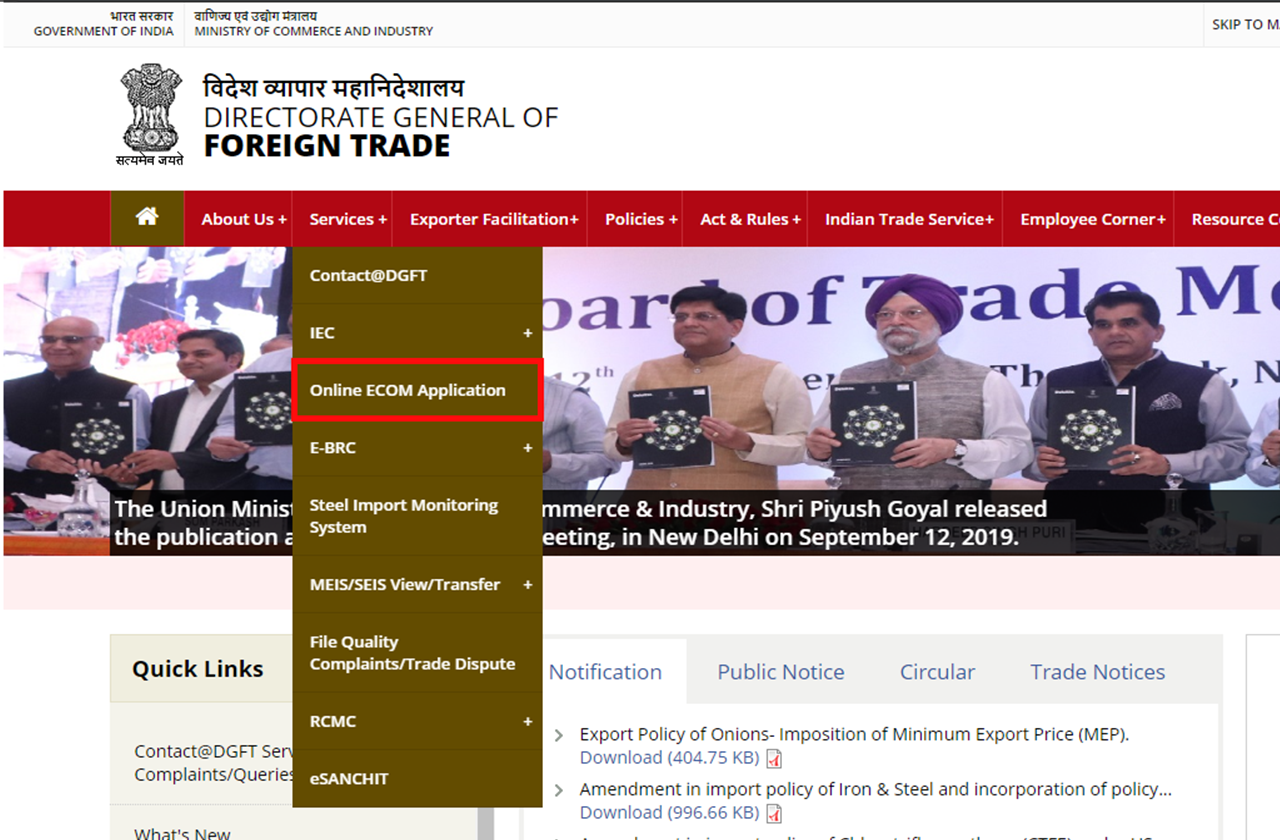The height and width of the screenshot is (840, 1280).
Task: Open Contact@DGFT Service link in Quick Links
Action: 214,763
